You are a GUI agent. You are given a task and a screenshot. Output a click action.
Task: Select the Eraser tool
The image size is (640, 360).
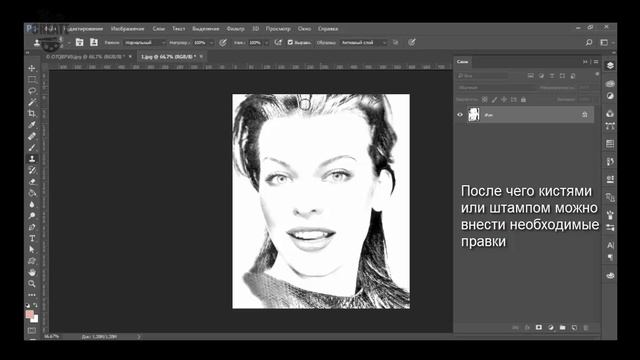click(x=32, y=182)
